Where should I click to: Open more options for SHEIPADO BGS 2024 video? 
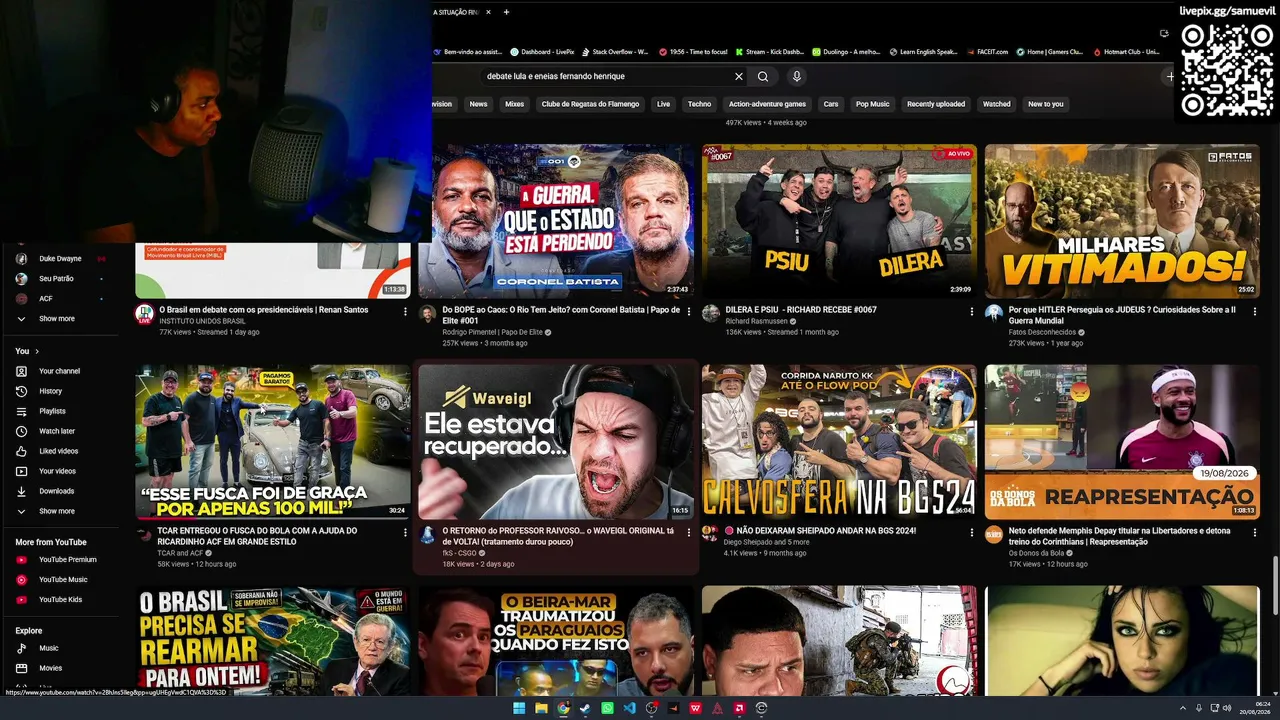[x=972, y=533]
